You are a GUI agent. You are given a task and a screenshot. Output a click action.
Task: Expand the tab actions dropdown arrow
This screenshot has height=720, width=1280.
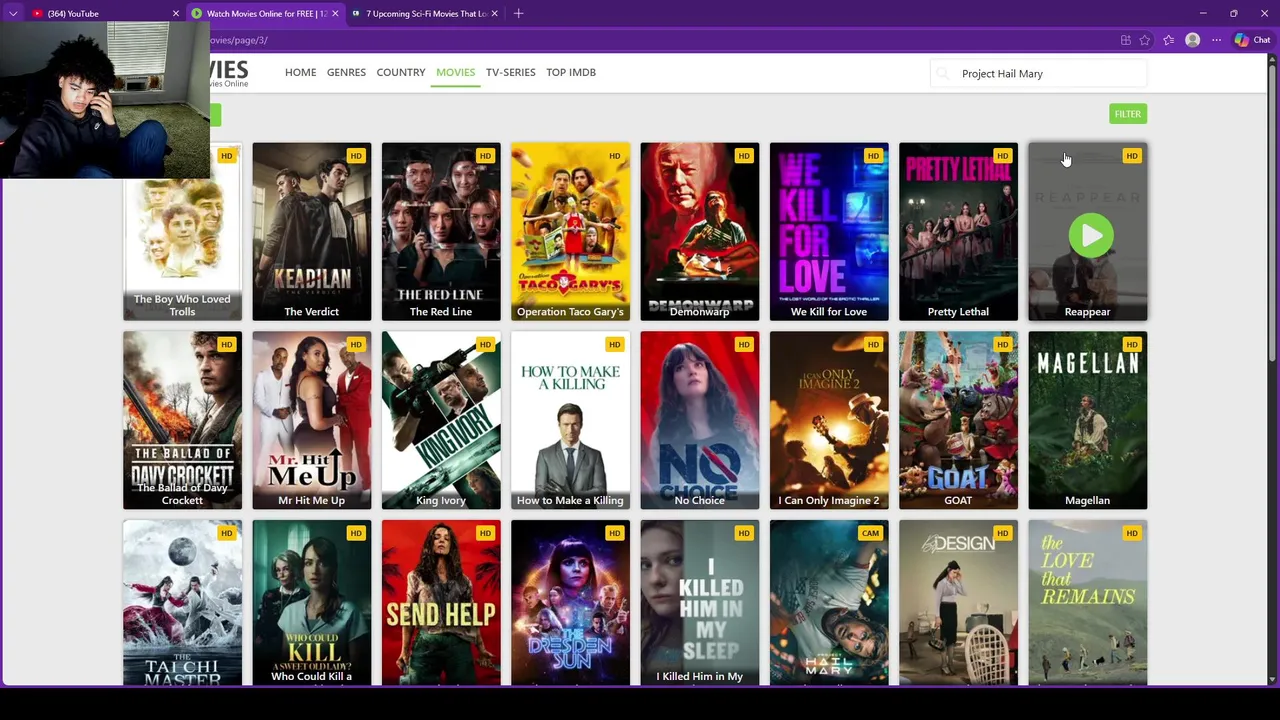pos(13,13)
